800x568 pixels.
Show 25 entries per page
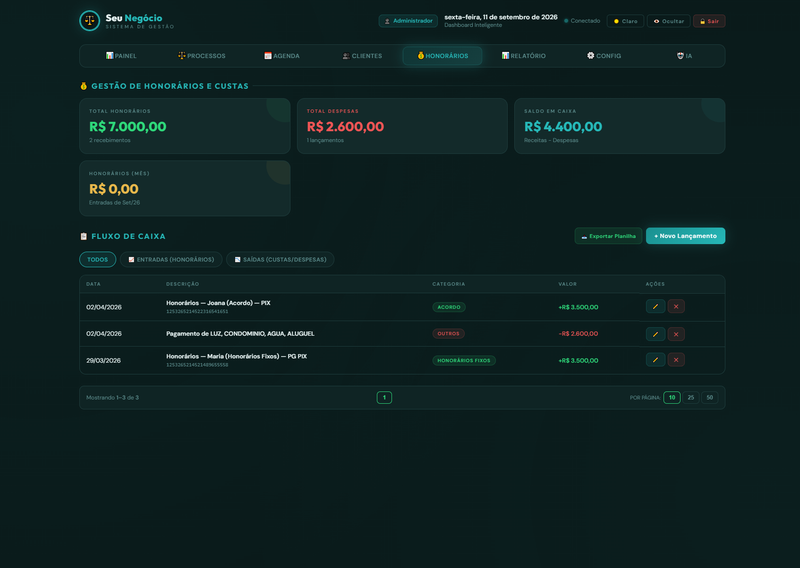coord(690,398)
